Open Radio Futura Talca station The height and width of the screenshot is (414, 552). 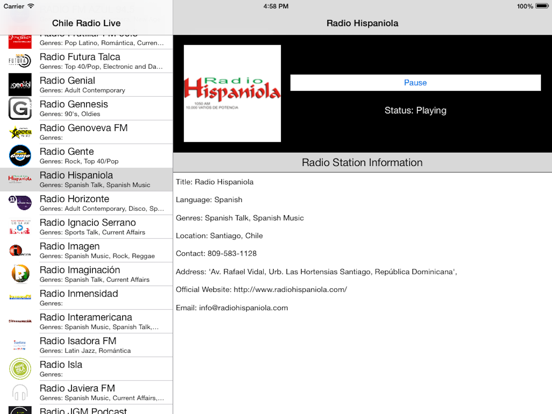[x=86, y=61]
